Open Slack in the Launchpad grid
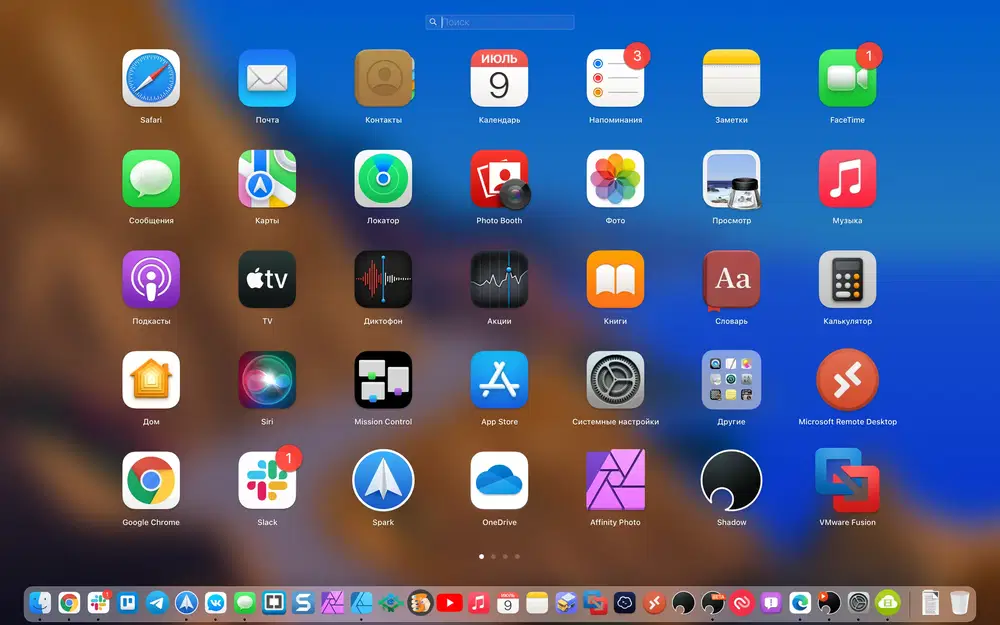The width and height of the screenshot is (1000, 625). 267,482
